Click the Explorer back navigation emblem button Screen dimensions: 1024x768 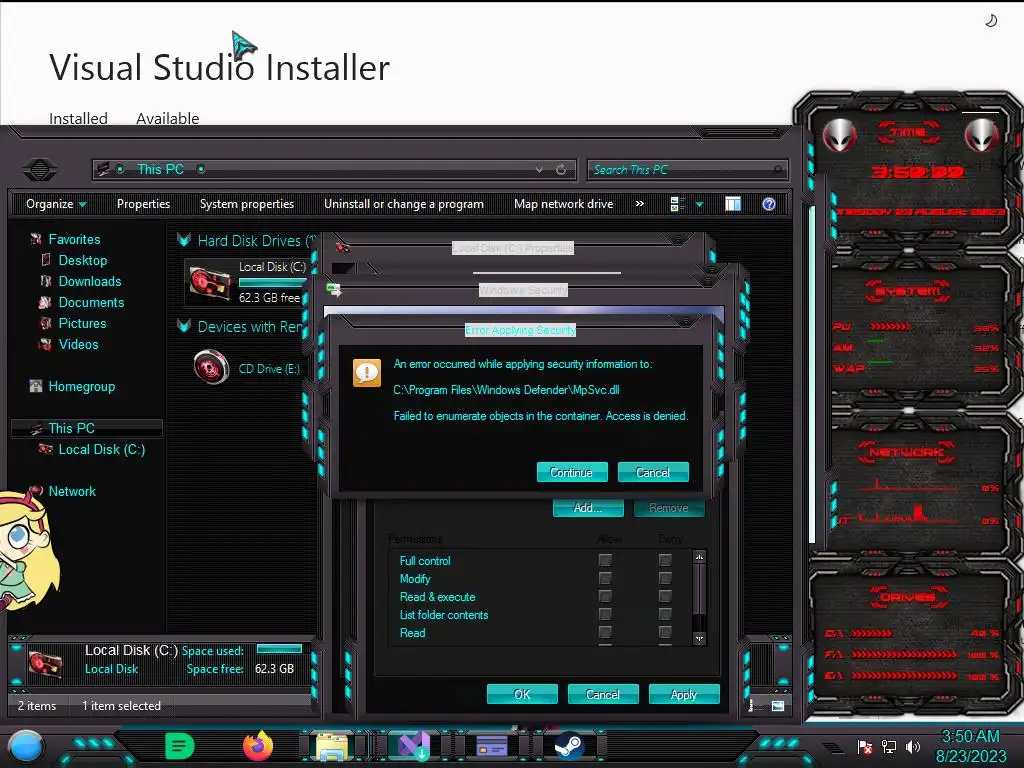[x=40, y=170]
